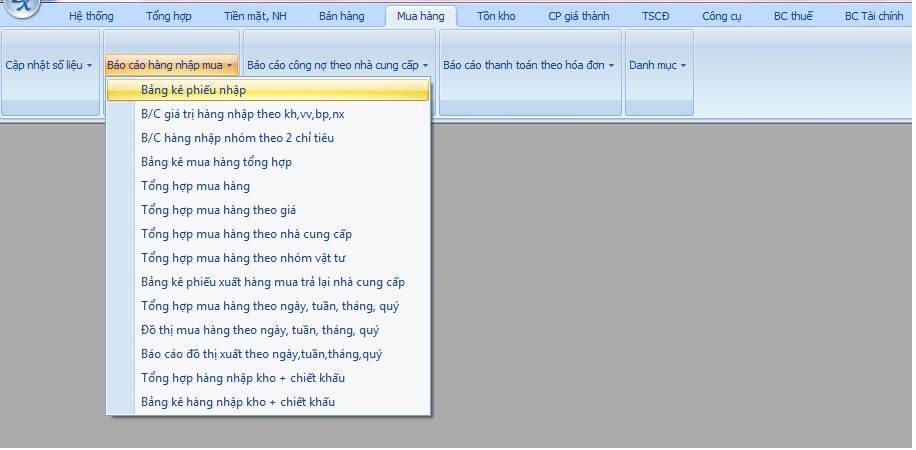Go to the Tồn kho tab

coord(496,16)
